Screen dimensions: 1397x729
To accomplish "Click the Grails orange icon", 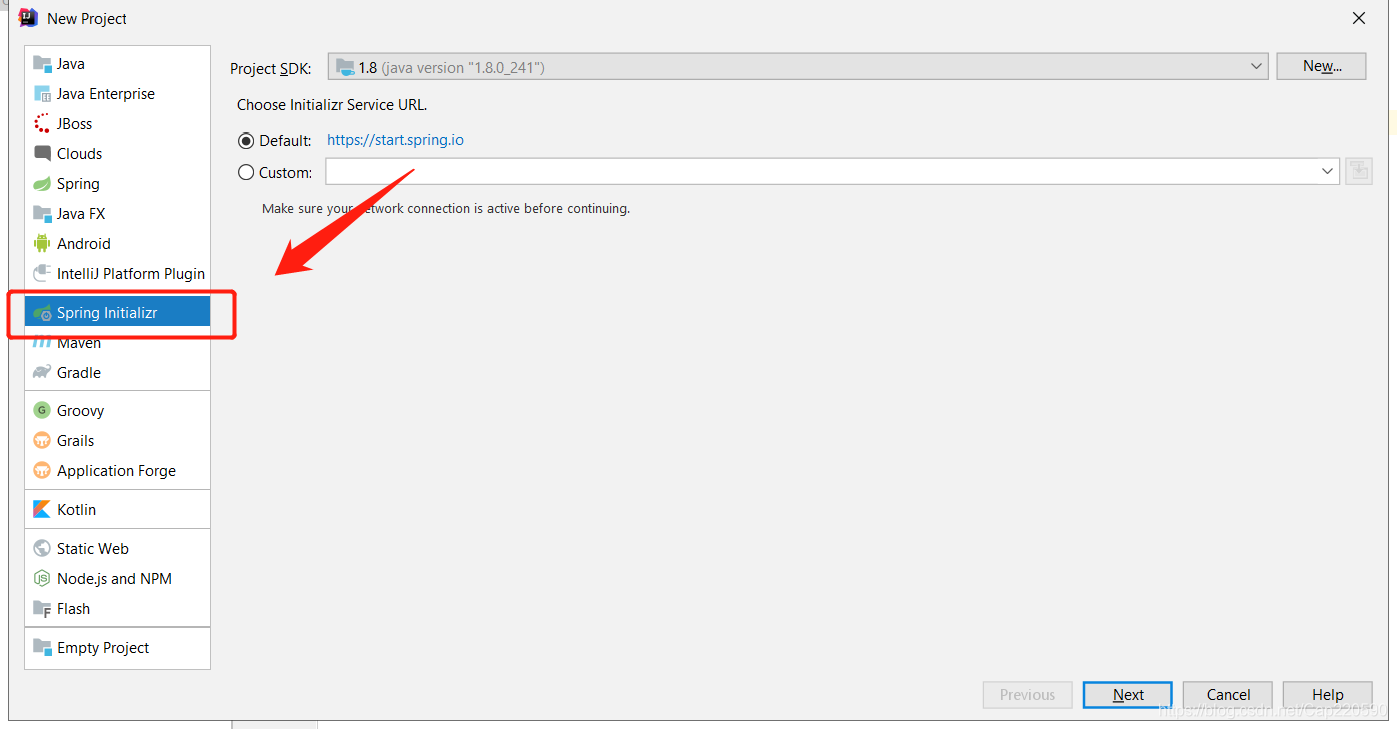I will [x=42, y=441].
